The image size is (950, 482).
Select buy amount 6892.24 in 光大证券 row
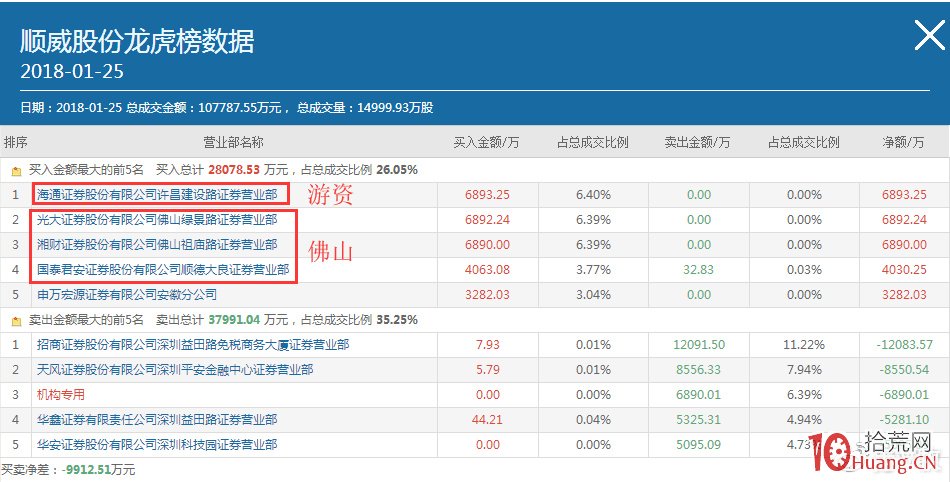pyautogui.click(x=488, y=220)
